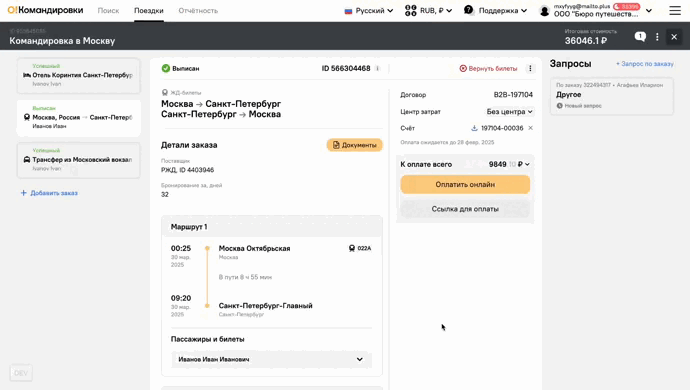Open order three-dot menu beside Вернуть билеты
The height and width of the screenshot is (390, 690).
[530, 69]
